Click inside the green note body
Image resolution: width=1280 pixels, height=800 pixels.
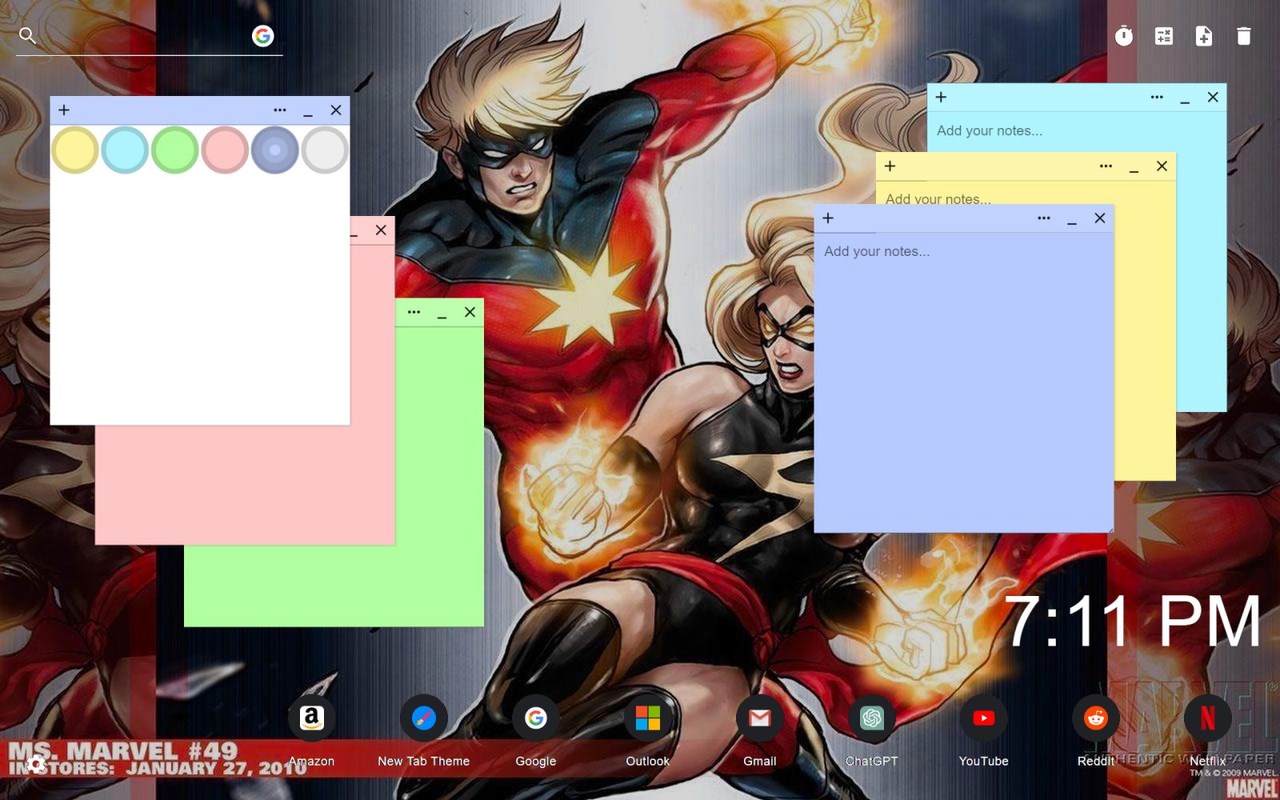(x=334, y=585)
